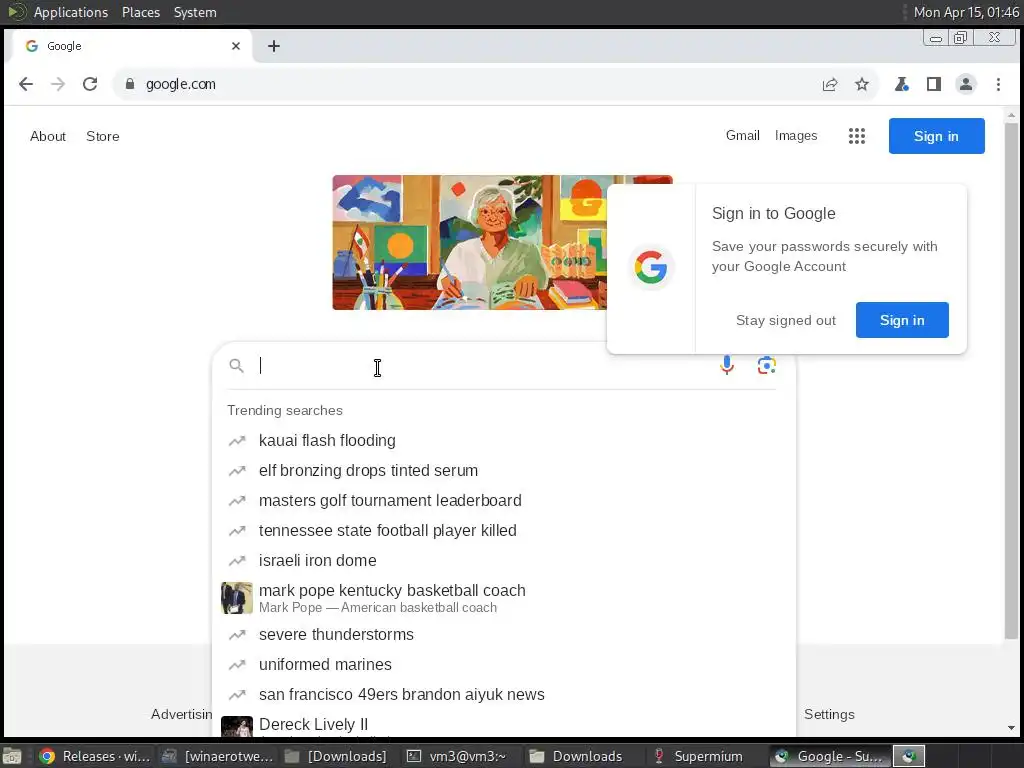This screenshot has height=768, width=1024.
Task: Open the Google apps grid
Action: click(857, 136)
